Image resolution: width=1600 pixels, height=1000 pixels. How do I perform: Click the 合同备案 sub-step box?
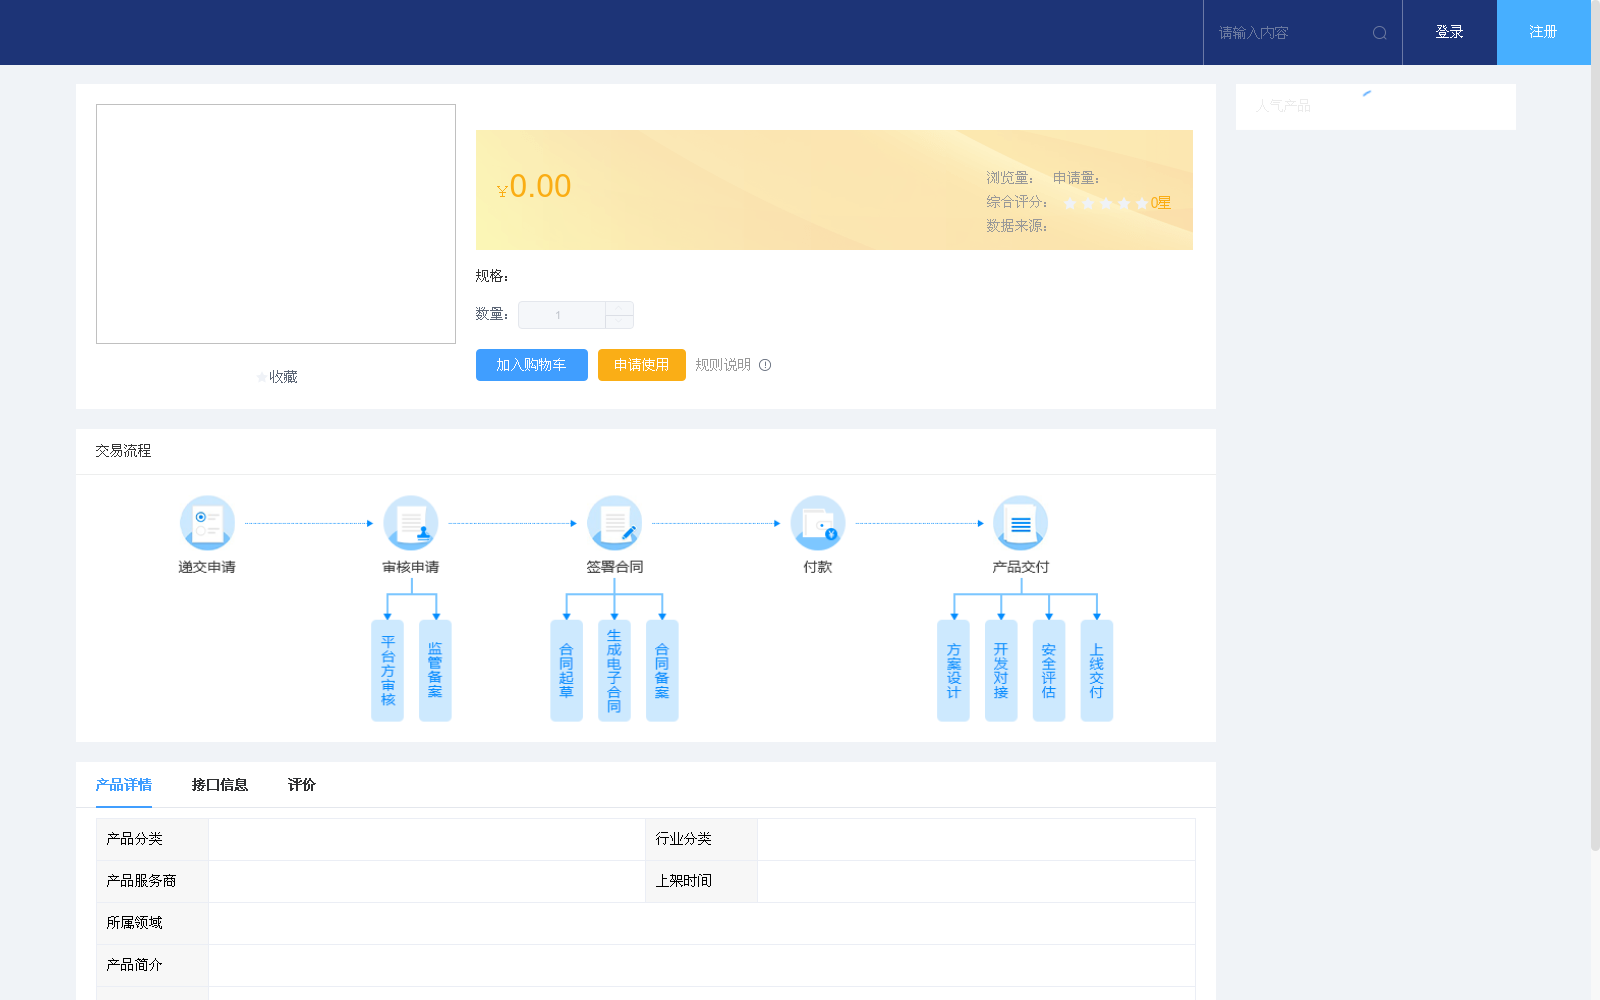662,670
